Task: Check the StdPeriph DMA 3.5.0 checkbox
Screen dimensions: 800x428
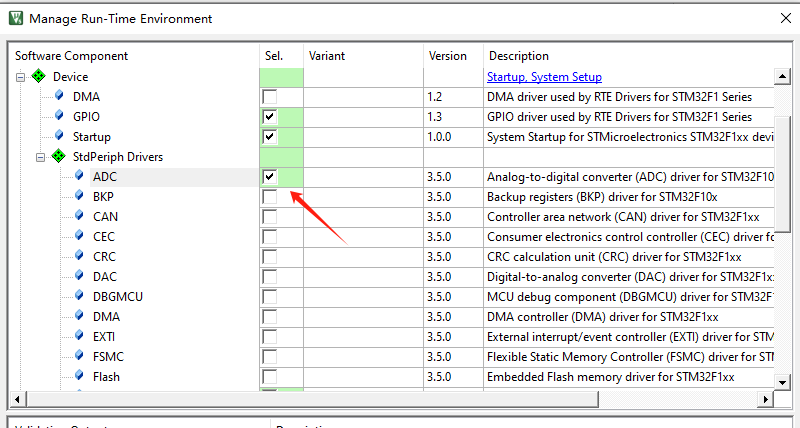Action: click(x=269, y=317)
